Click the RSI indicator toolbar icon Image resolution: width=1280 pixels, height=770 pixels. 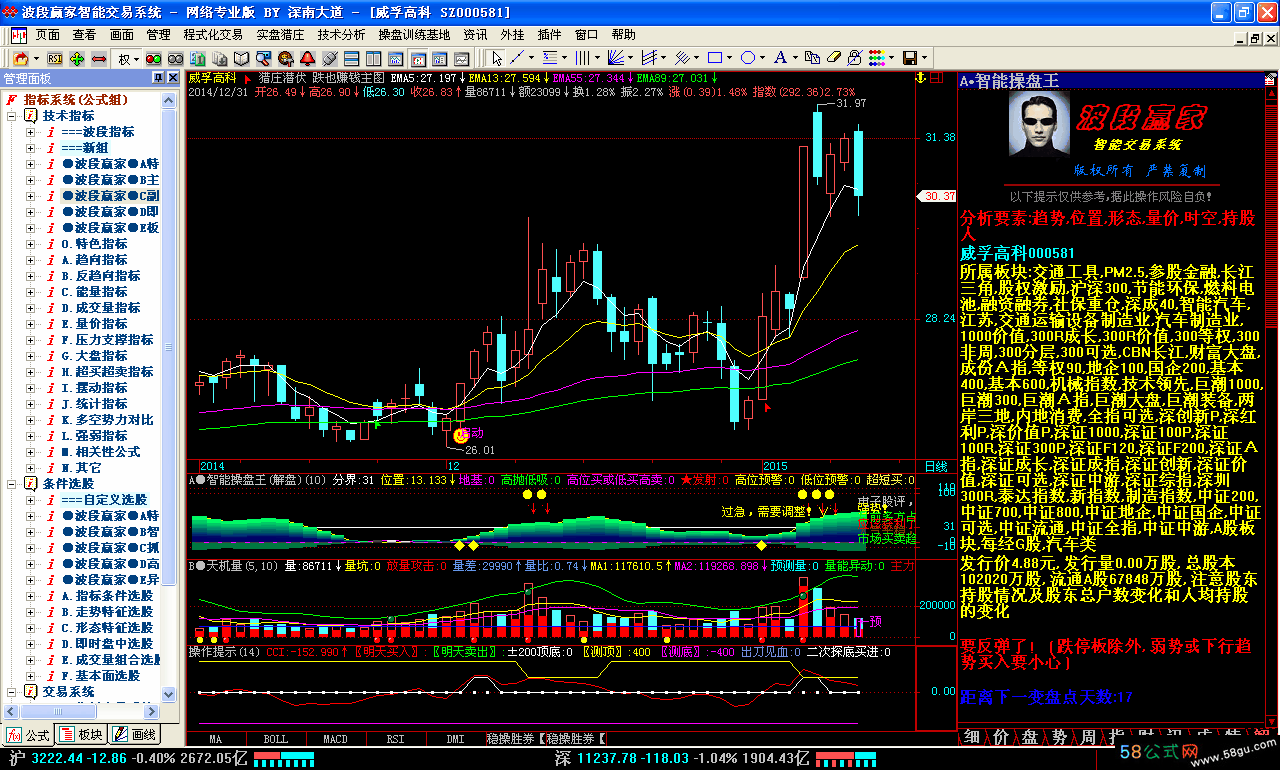pos(55,58)
